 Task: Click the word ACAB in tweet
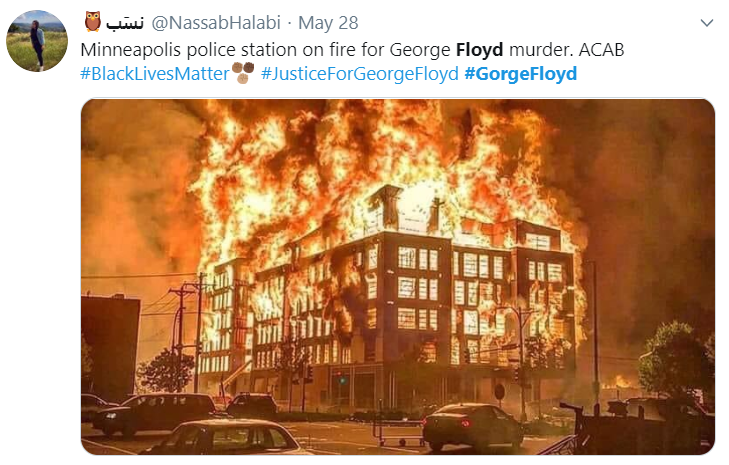click(x=601, y=50)
